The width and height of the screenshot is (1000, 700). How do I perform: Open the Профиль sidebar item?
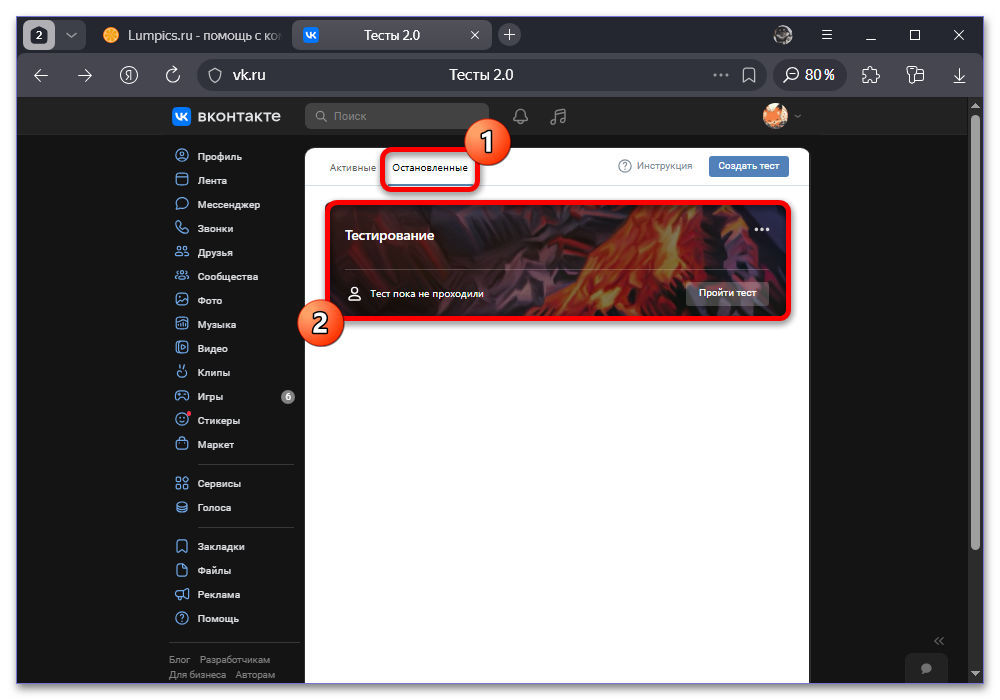pyautogui.click(x=209, y=156)
